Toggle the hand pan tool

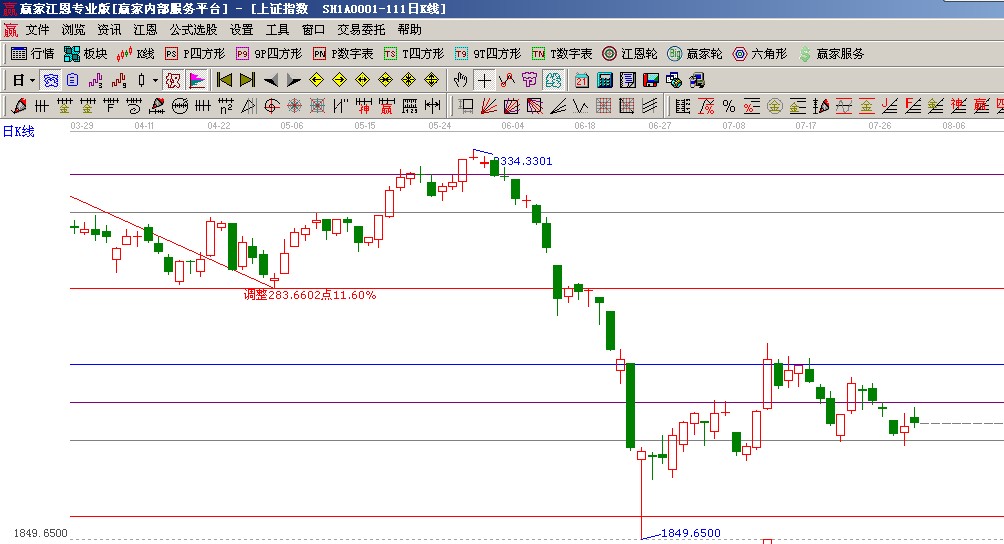click(x=461, y=80)
